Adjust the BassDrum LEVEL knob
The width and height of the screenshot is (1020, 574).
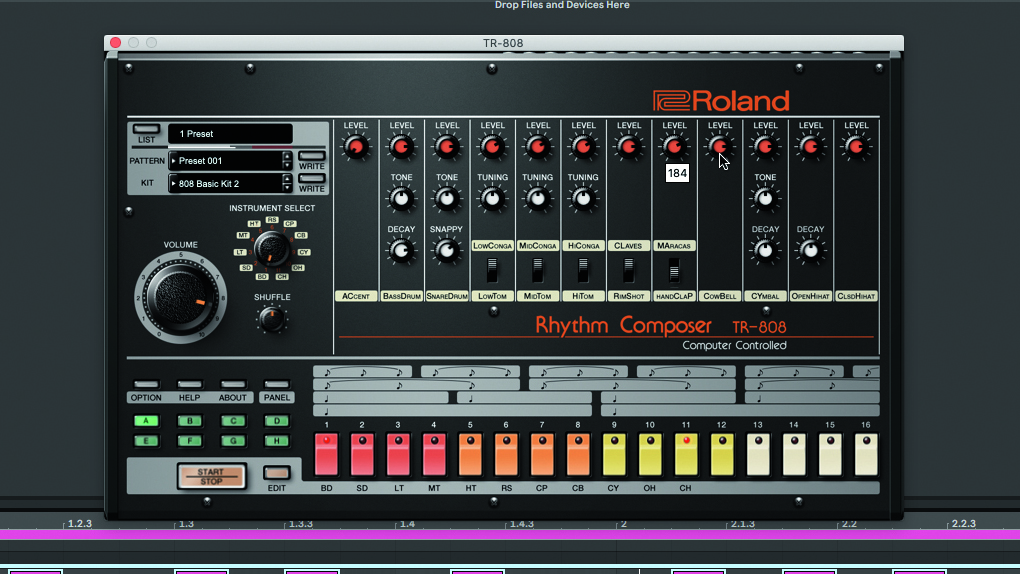coord(401,146)
